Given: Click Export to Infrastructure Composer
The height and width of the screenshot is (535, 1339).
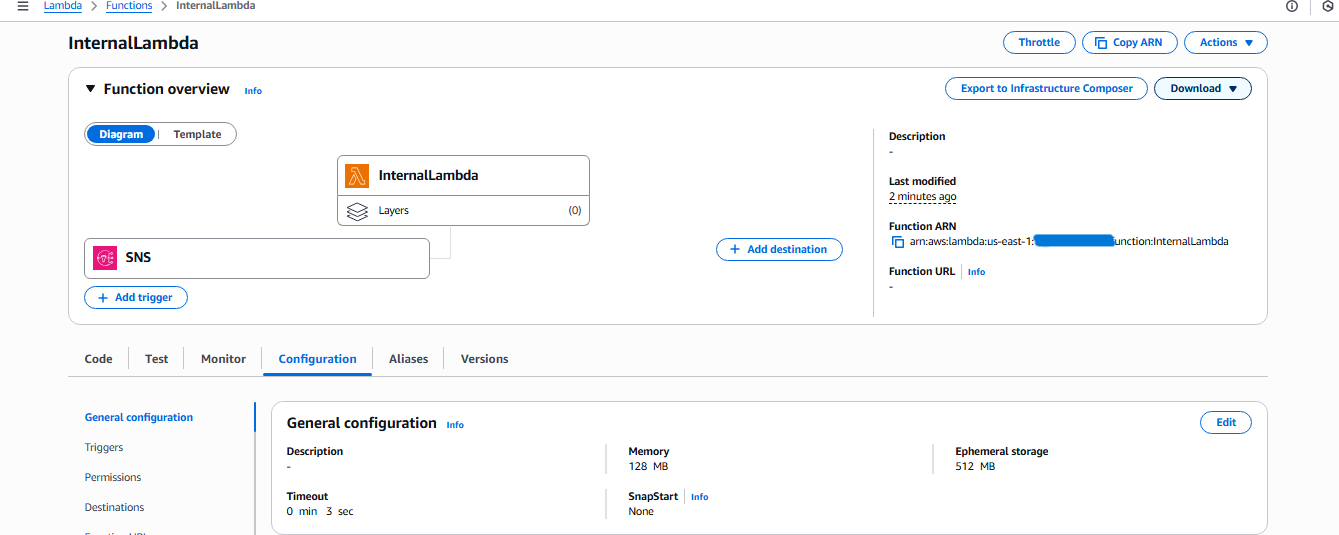Looking at the screenshot, I should click(1046, 89).
